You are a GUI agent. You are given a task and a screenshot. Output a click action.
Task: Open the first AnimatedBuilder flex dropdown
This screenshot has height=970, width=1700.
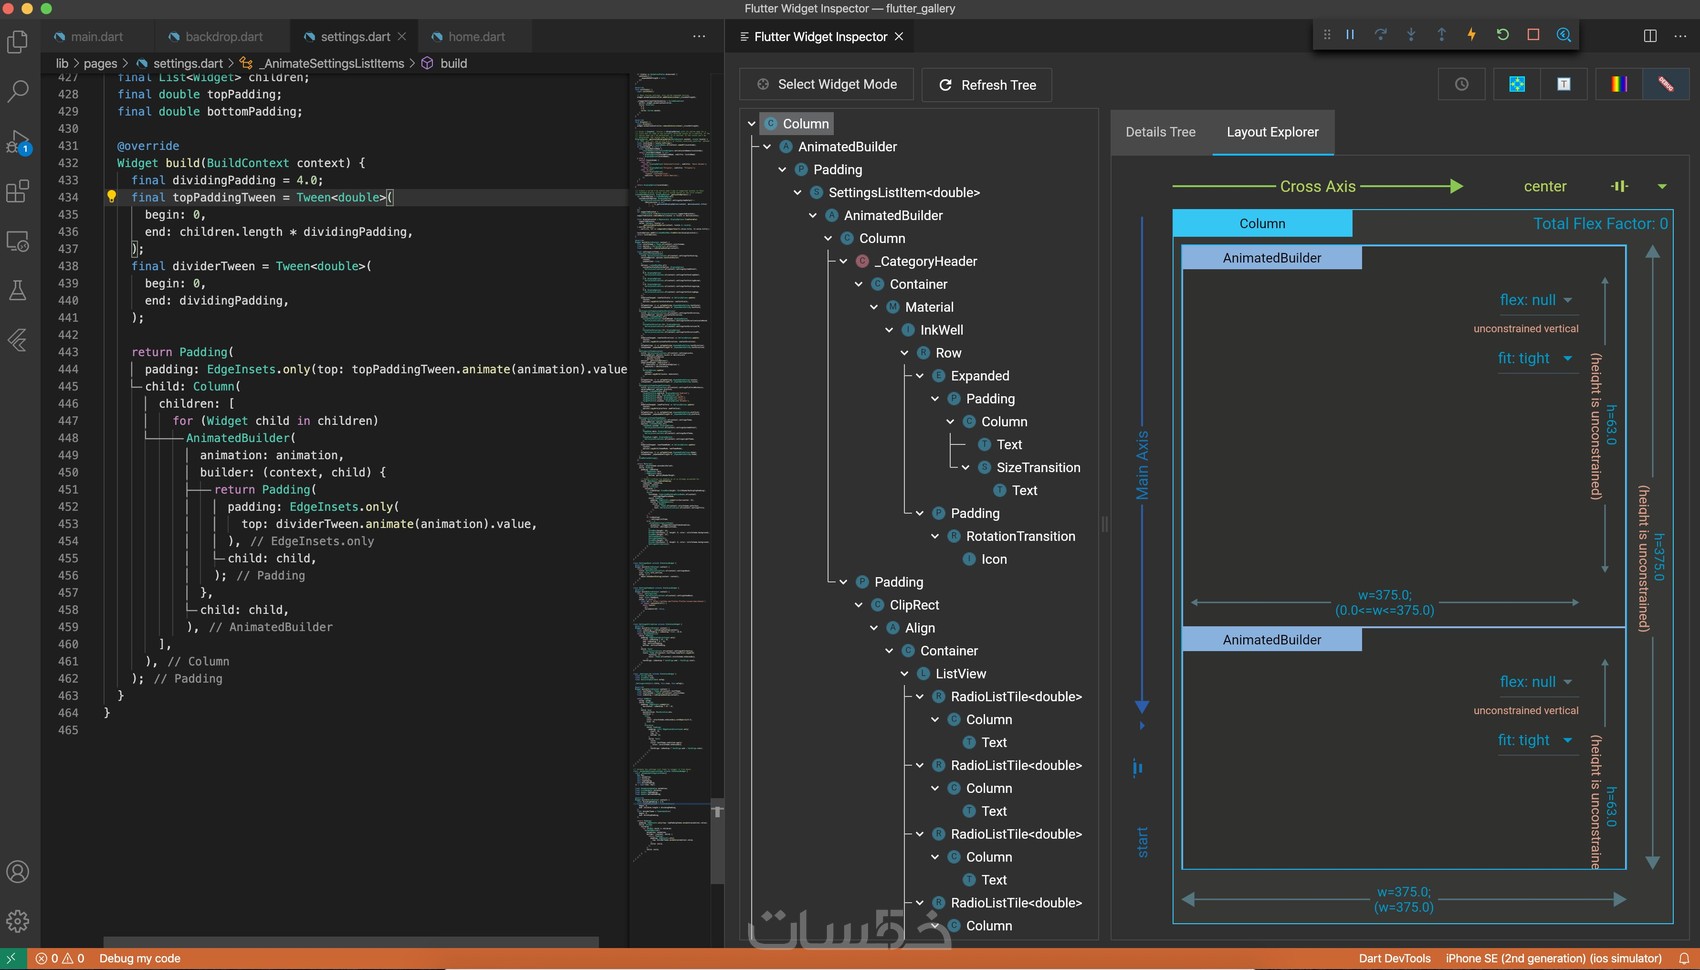click(1536, 300)
